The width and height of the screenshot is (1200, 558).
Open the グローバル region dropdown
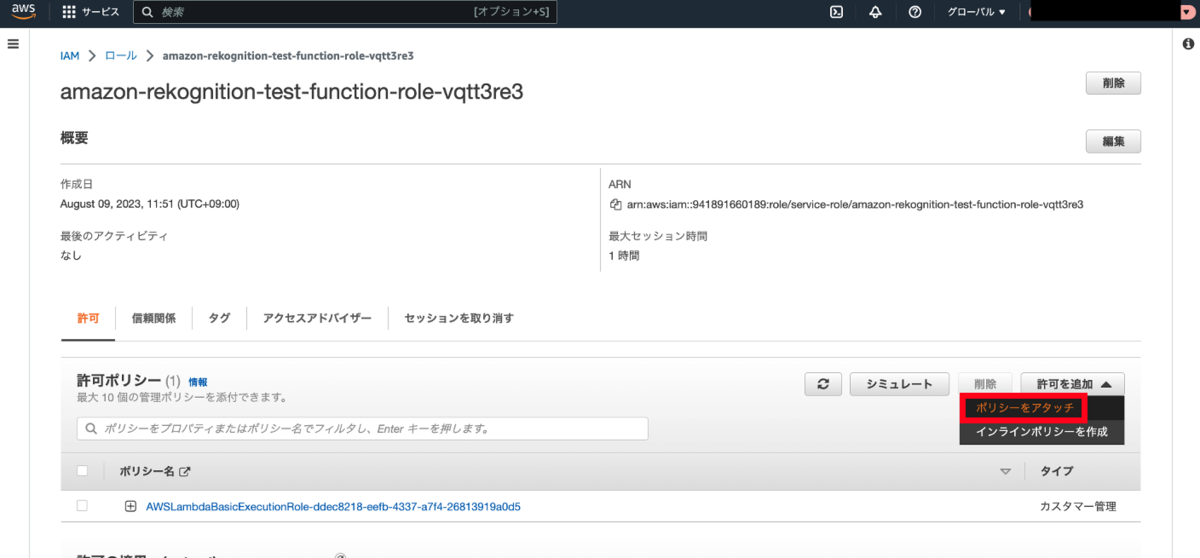pyautogui.click(x=976, y=12)
